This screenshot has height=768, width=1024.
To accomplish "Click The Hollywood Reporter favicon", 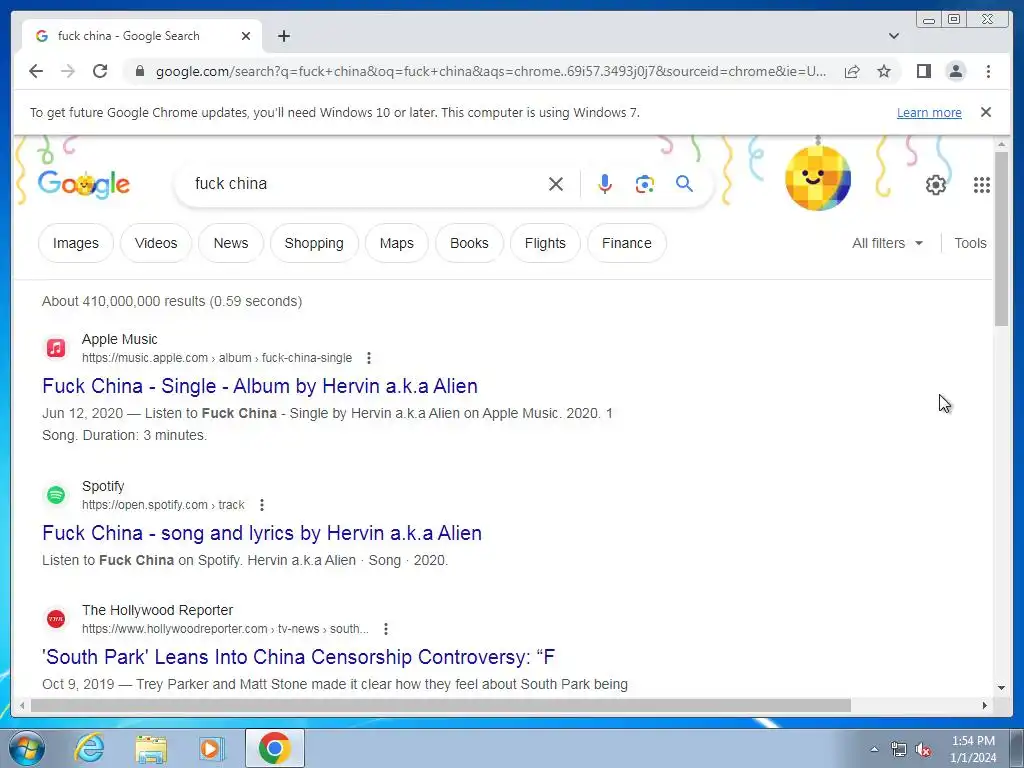I will click(x=56, y=619).
